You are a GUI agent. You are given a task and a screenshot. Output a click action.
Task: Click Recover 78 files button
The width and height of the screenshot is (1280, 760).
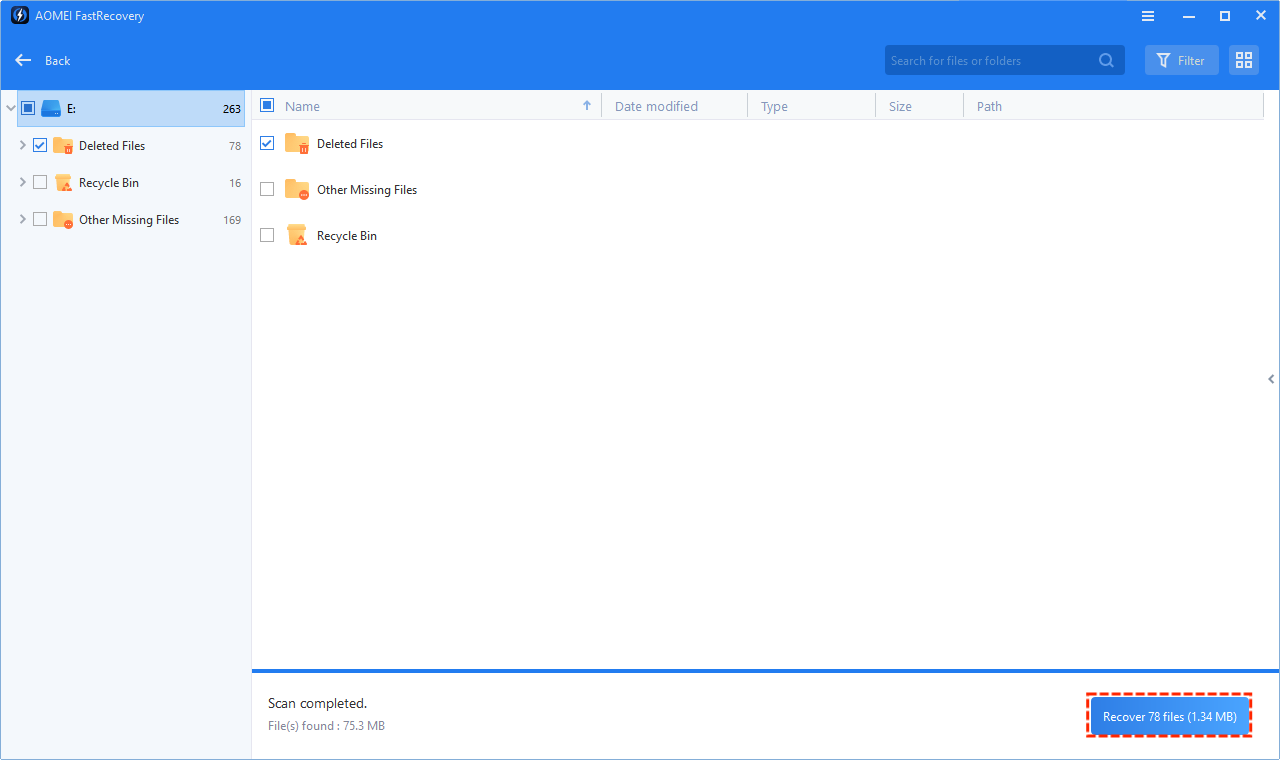[x=1168, y=716]
